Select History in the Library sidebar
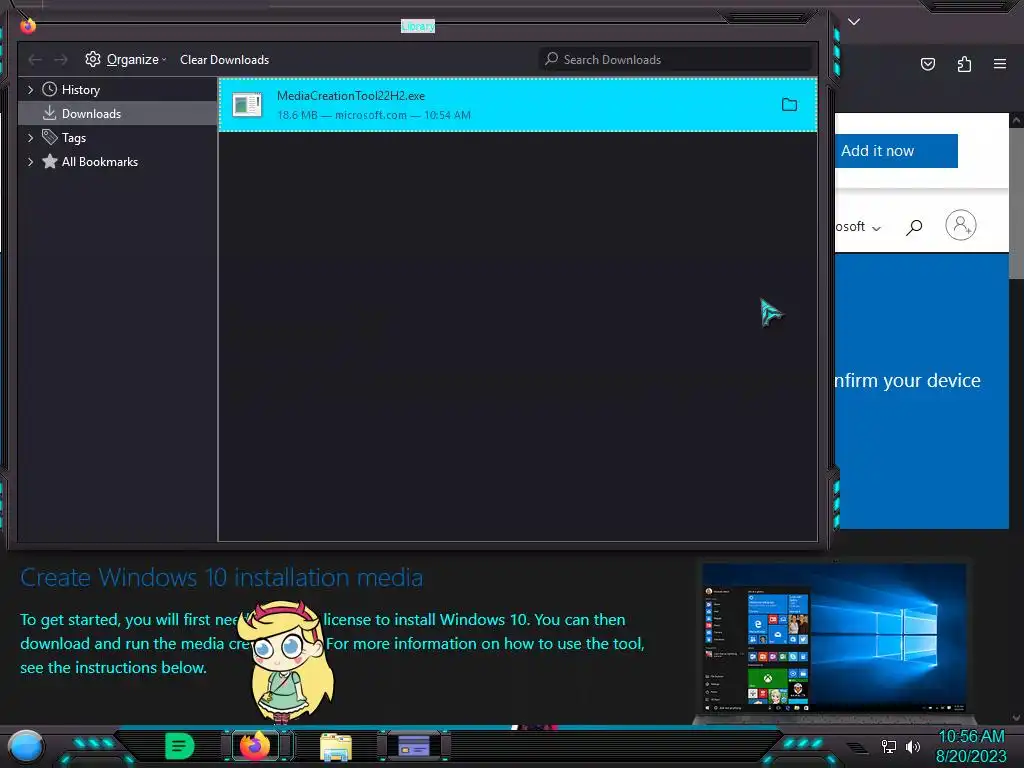Image resolution: width=1024 pixels, height=768 pixels. point(80,89)
